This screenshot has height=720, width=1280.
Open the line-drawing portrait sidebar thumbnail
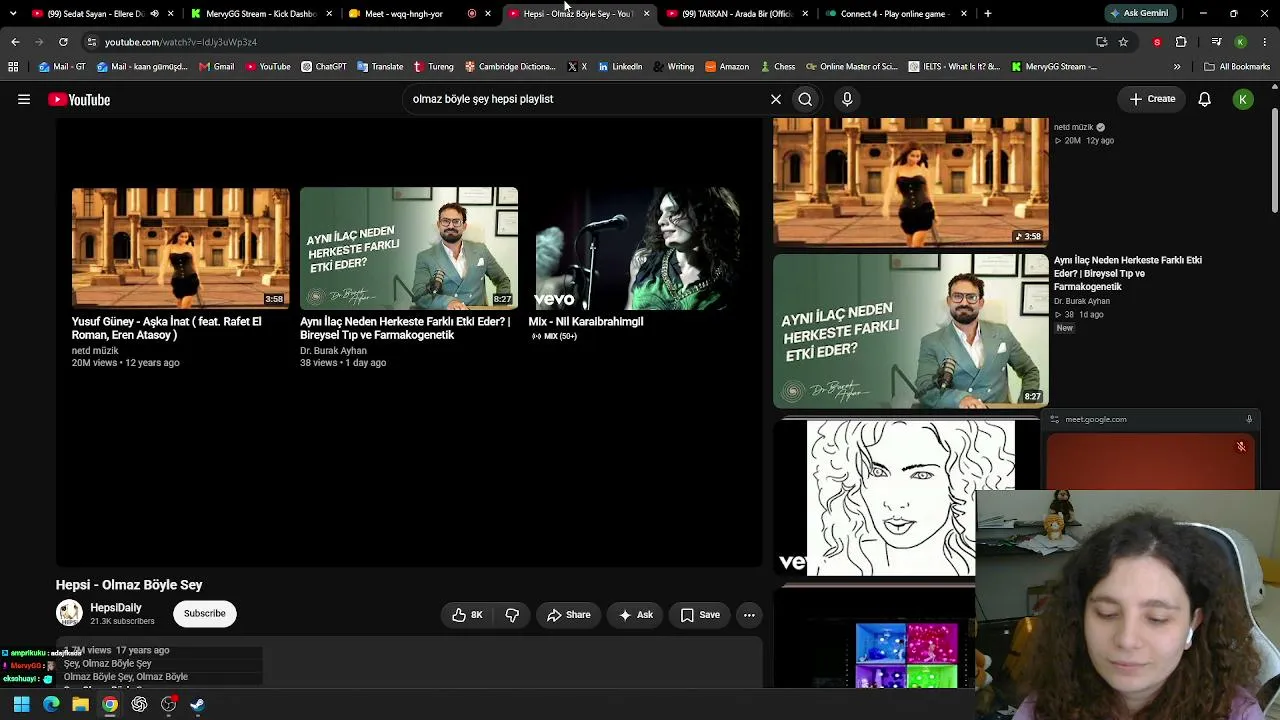(891, 498)
